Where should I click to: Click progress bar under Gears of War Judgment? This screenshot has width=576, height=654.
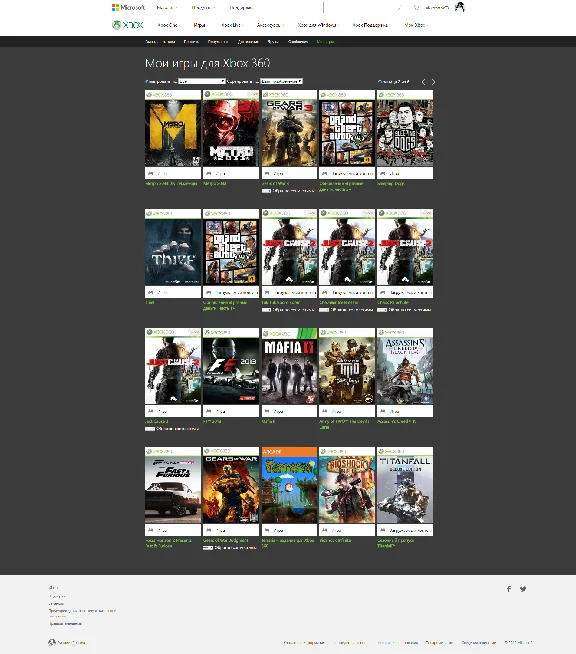click(208, 548)
